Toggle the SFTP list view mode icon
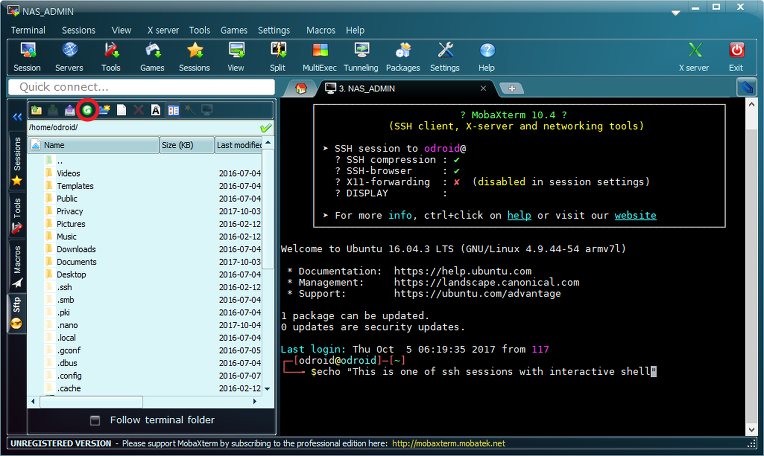This screenshot has height=456, width=764. click(x=173, y=110)
